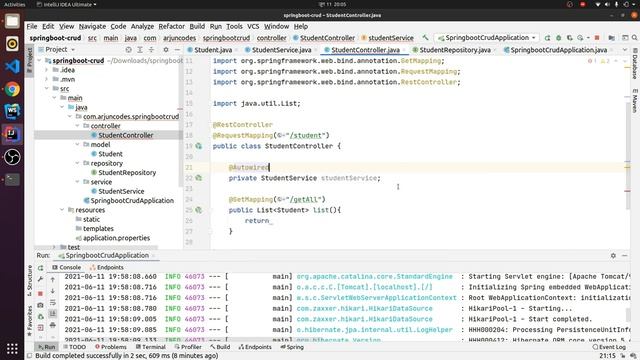
Task: Toggle tool window bars icon in status bar
Action: (x=29, y=356)
